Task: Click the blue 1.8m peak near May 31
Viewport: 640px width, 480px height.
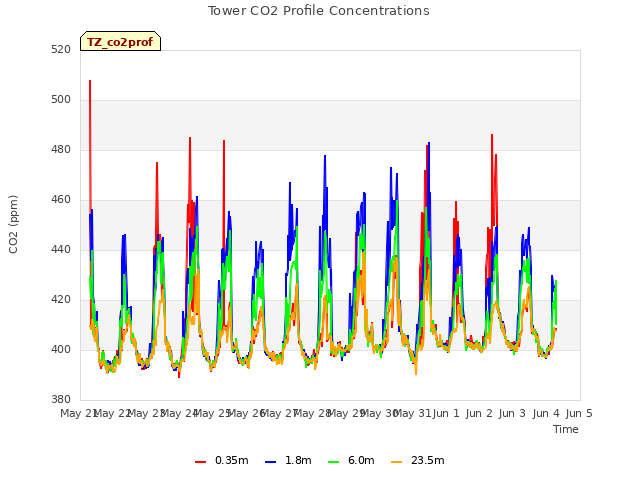Action: click(x=429, y=143)
